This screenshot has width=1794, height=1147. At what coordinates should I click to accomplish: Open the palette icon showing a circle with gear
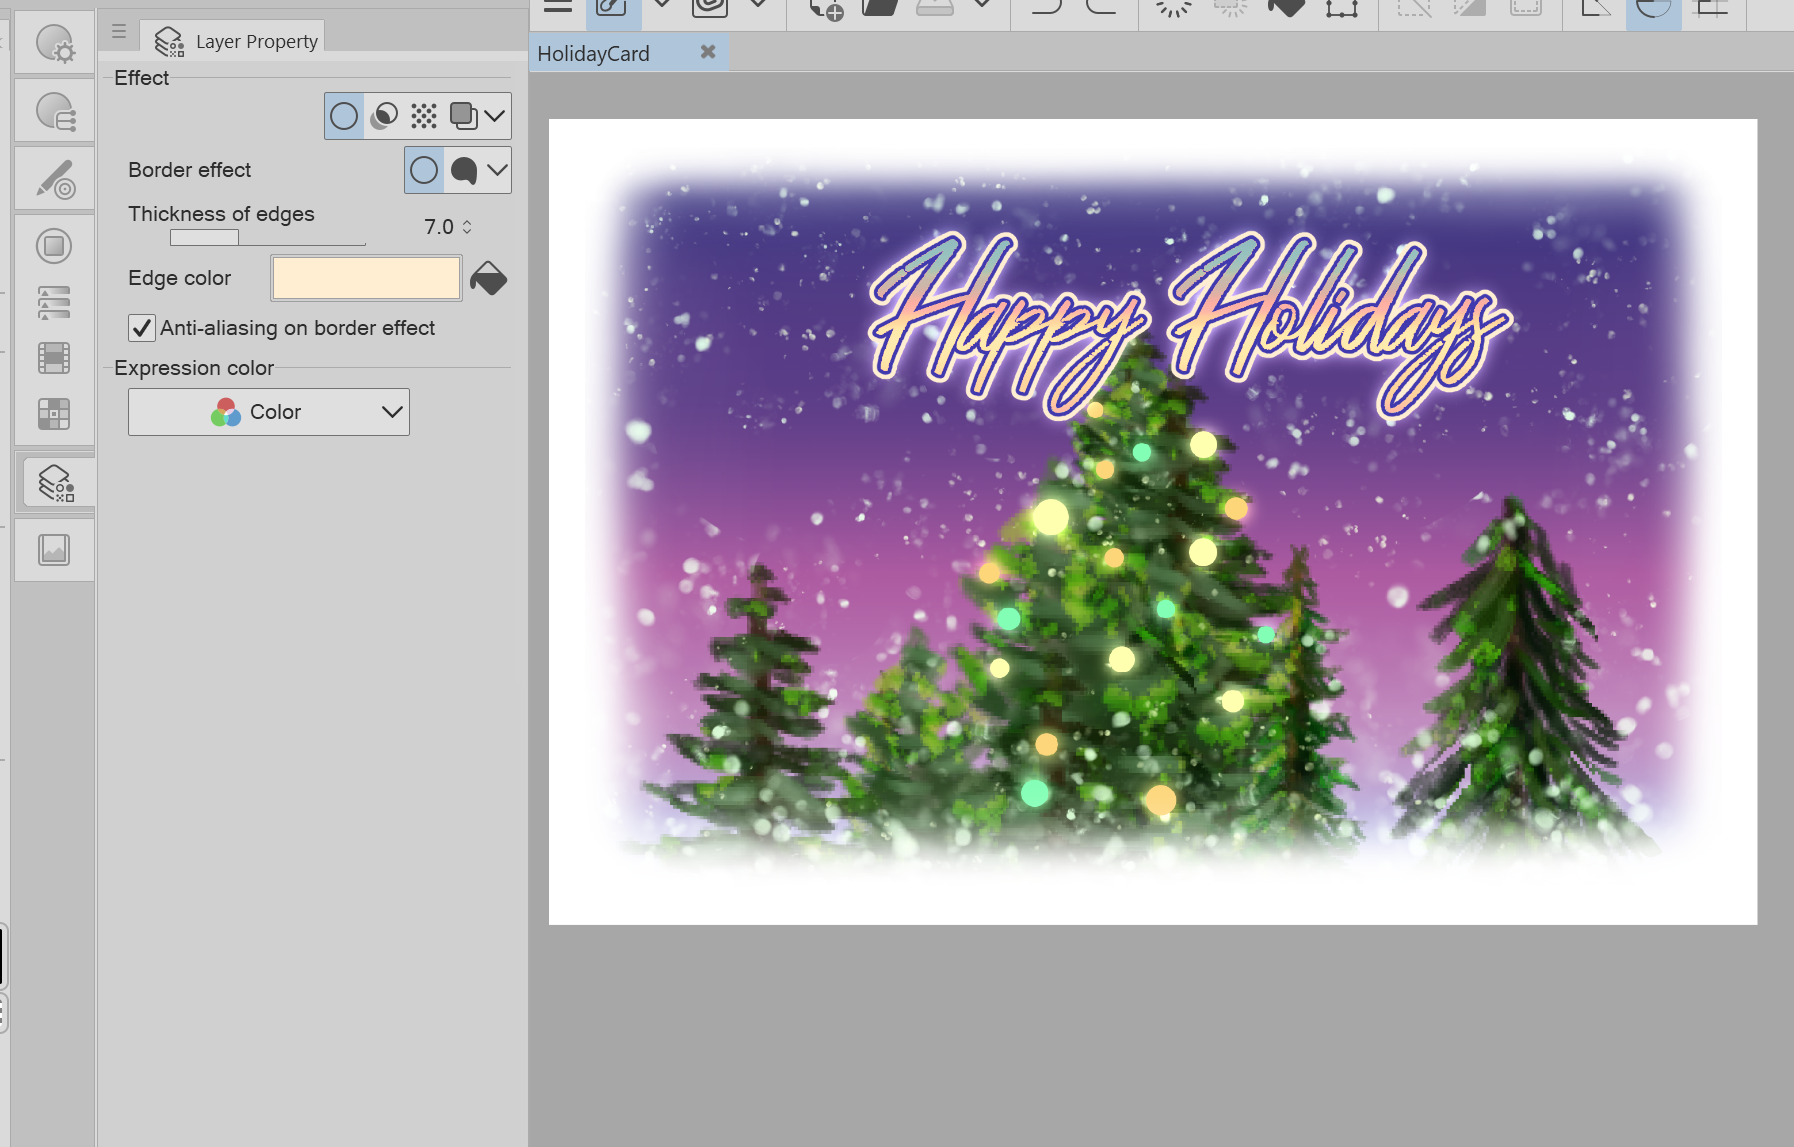(54, 44)
